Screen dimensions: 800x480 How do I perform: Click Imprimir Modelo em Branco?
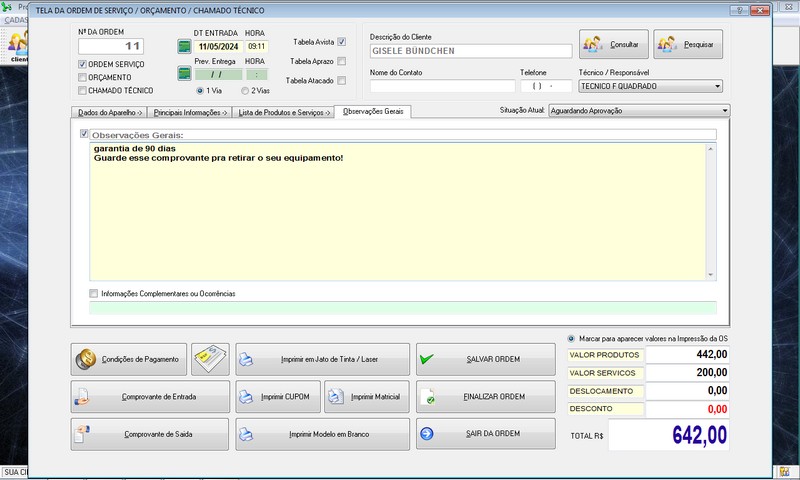322,435
